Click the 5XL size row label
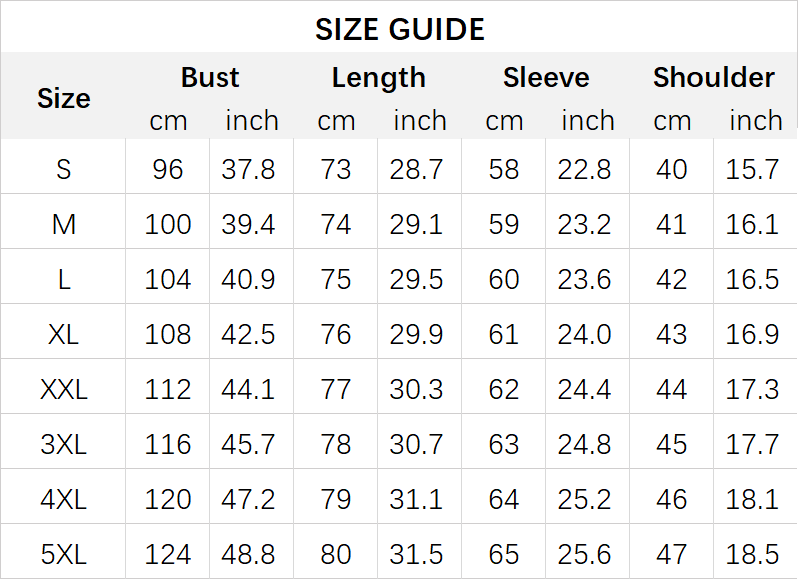 (64, 553)
